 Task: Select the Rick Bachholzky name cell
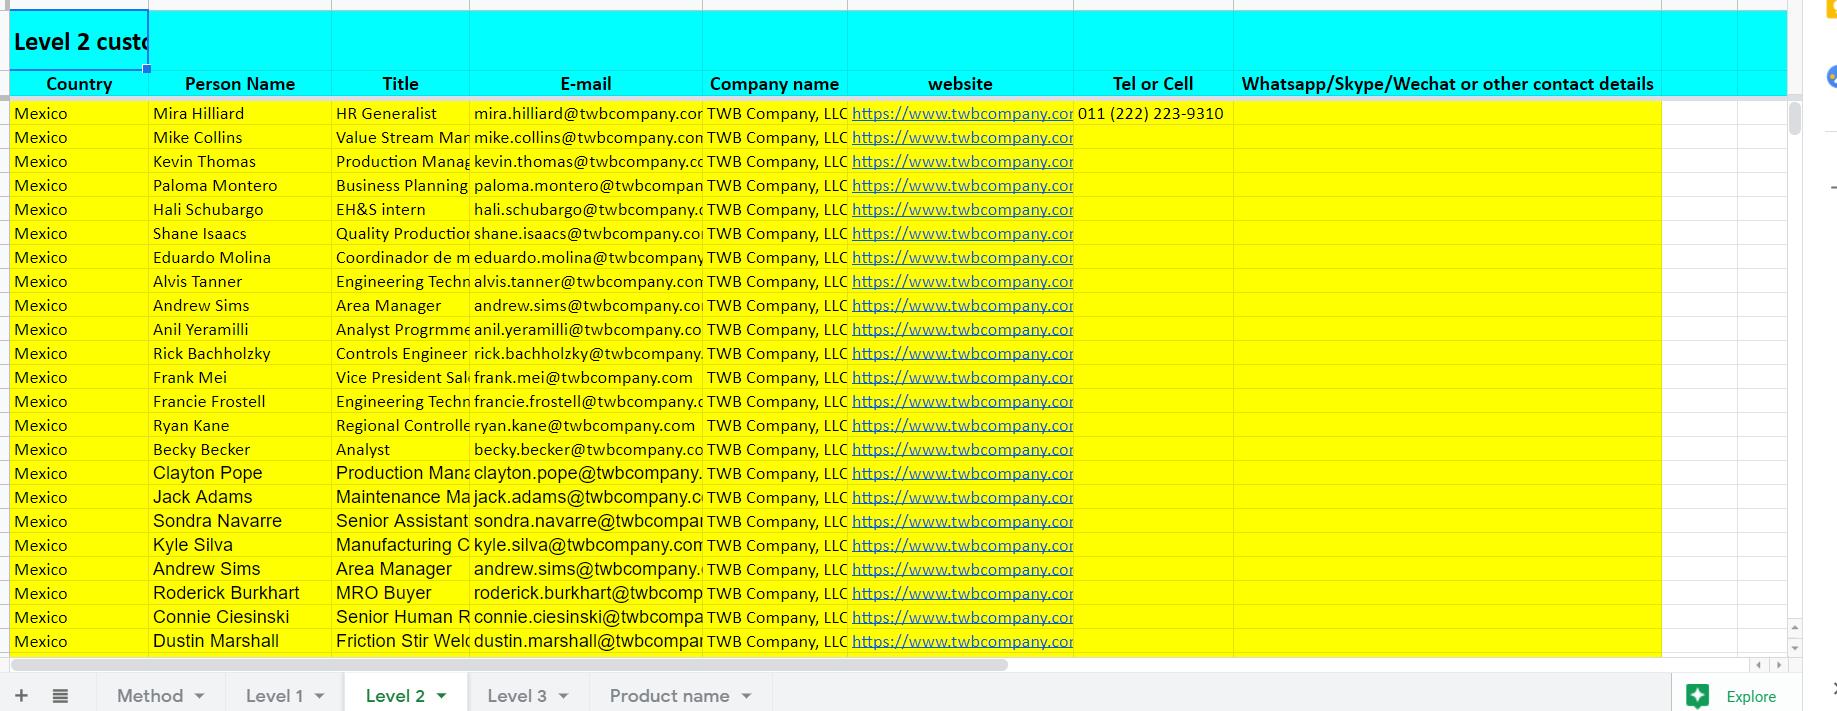240,353
